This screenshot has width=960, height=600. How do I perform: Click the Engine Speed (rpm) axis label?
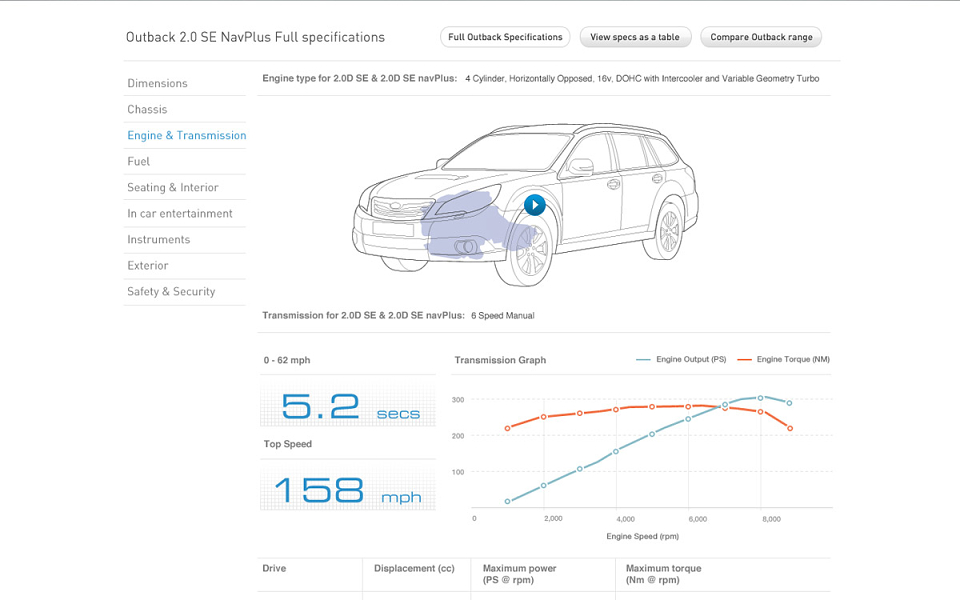coord(643,536)
